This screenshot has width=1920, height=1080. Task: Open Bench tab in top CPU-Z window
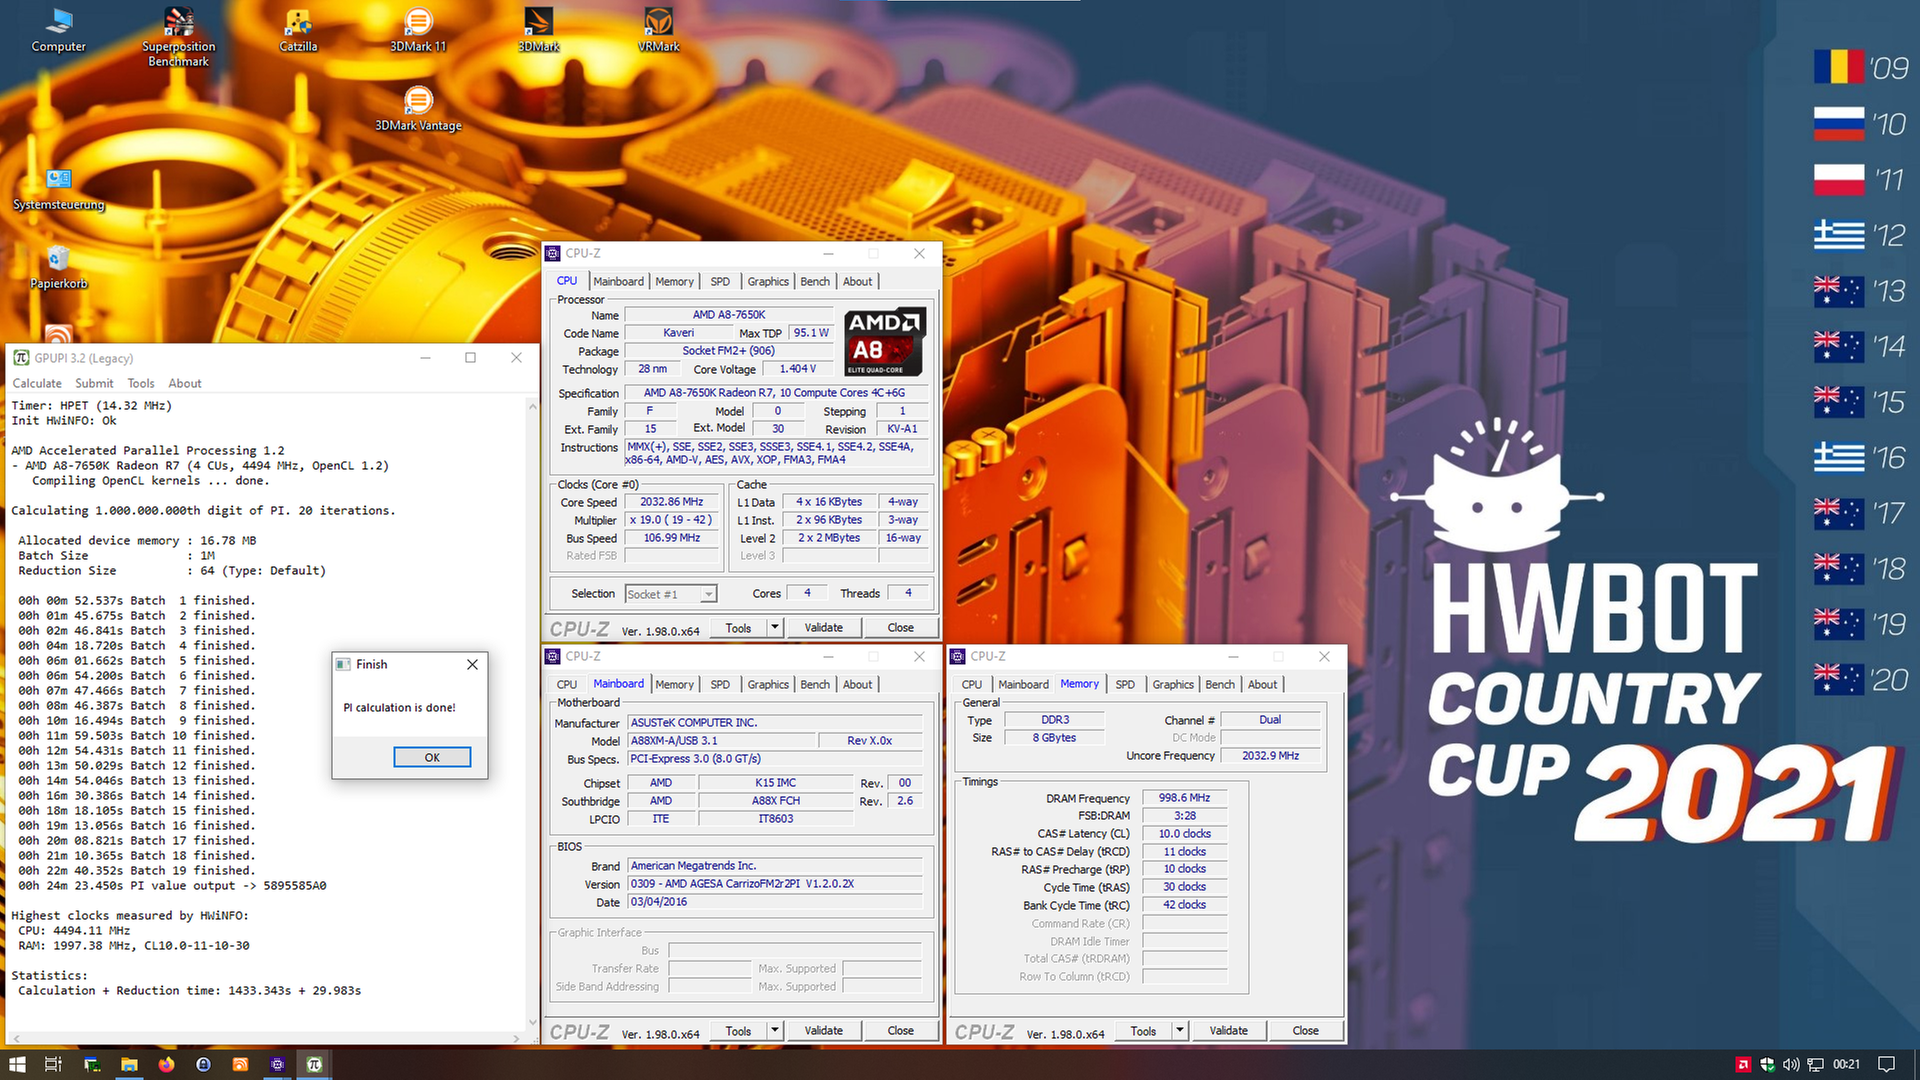815,281
